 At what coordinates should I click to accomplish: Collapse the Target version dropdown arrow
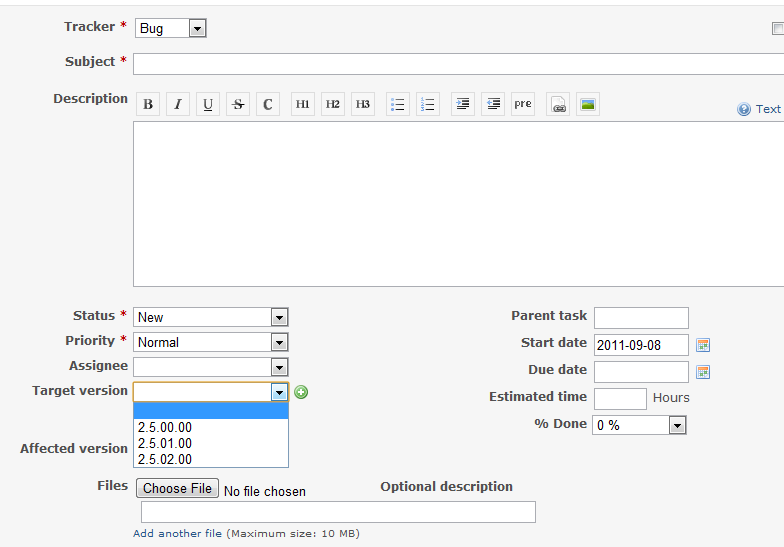click(280, 392)
